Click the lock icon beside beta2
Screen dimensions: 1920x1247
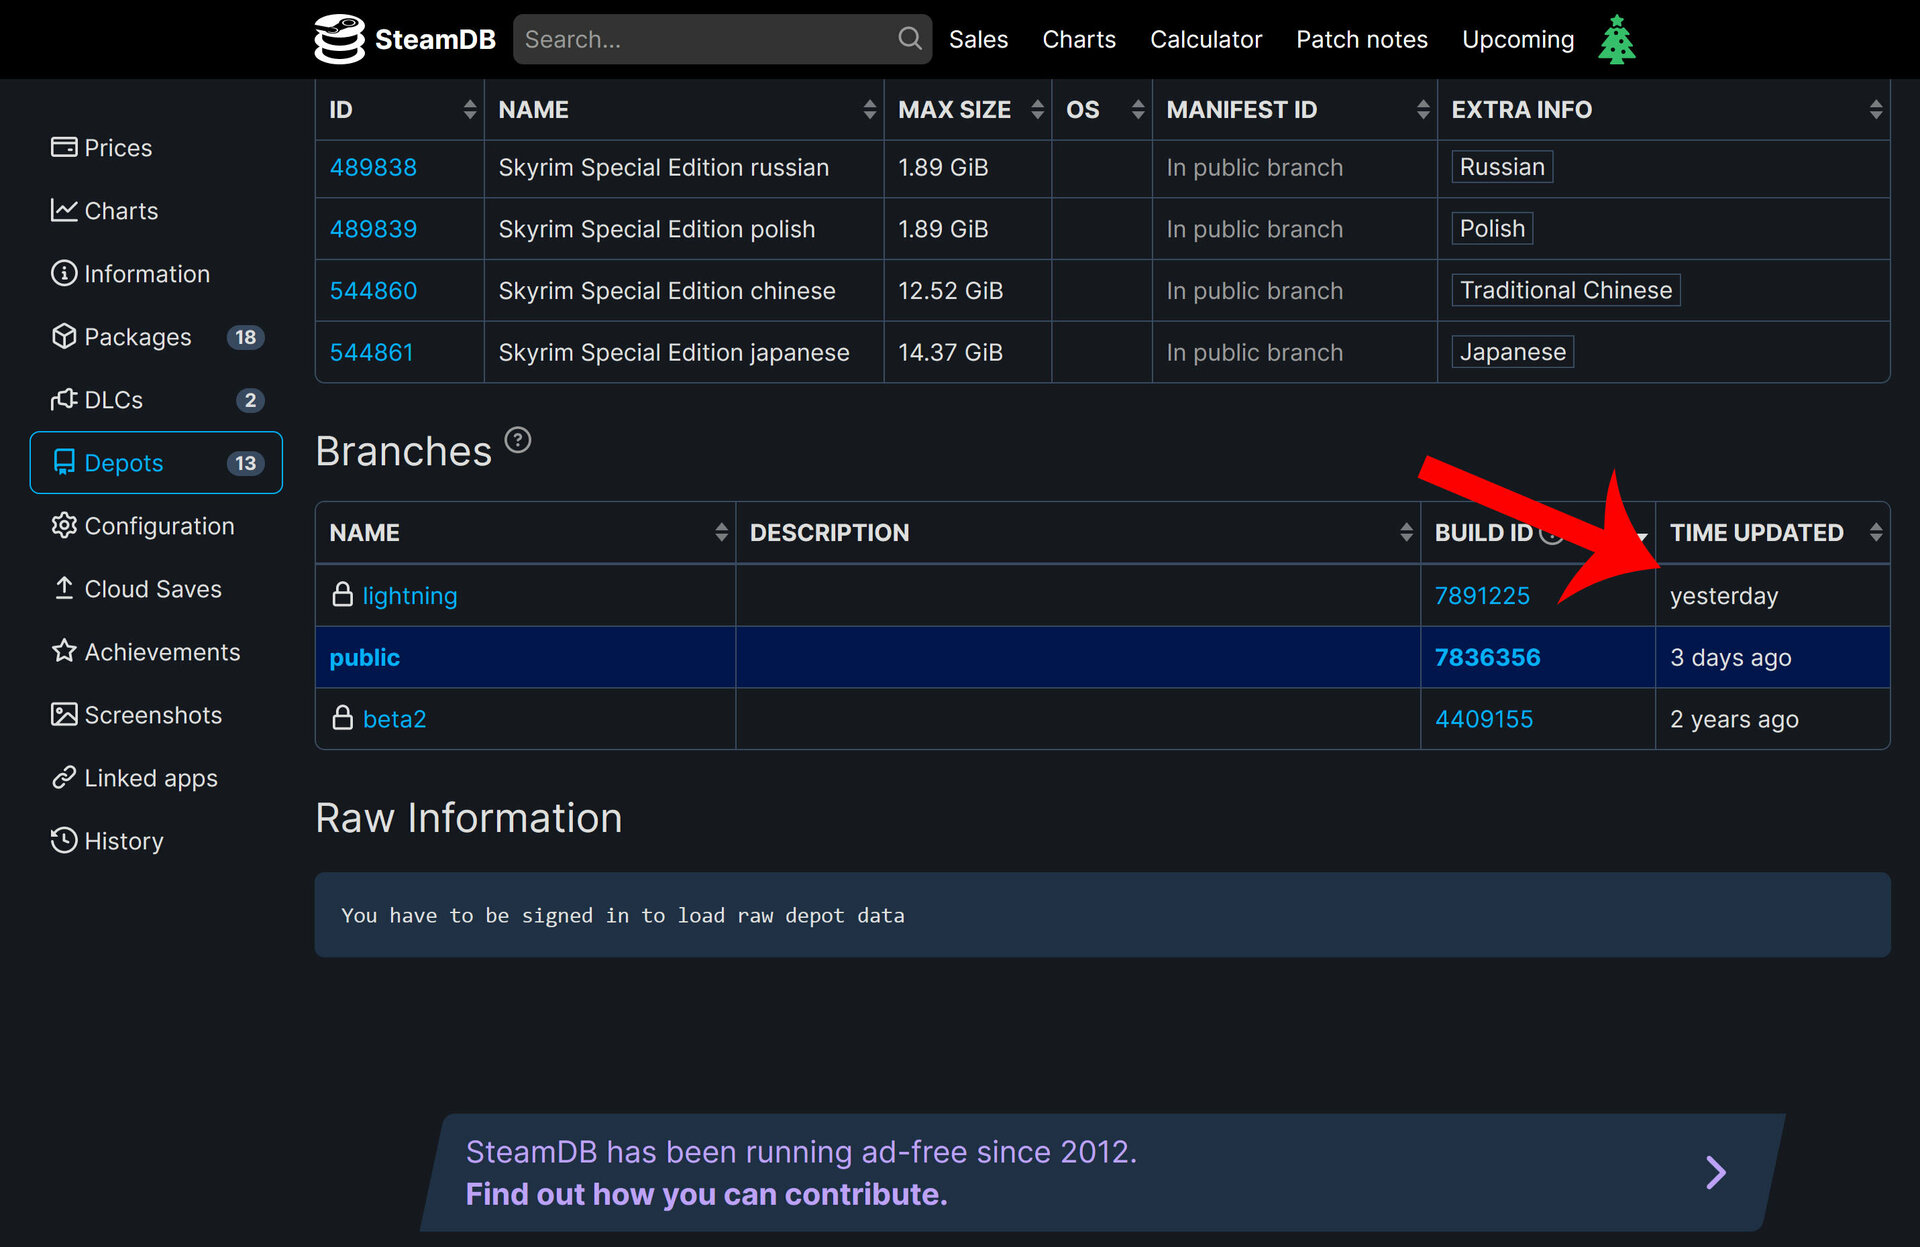pos(342,718)
